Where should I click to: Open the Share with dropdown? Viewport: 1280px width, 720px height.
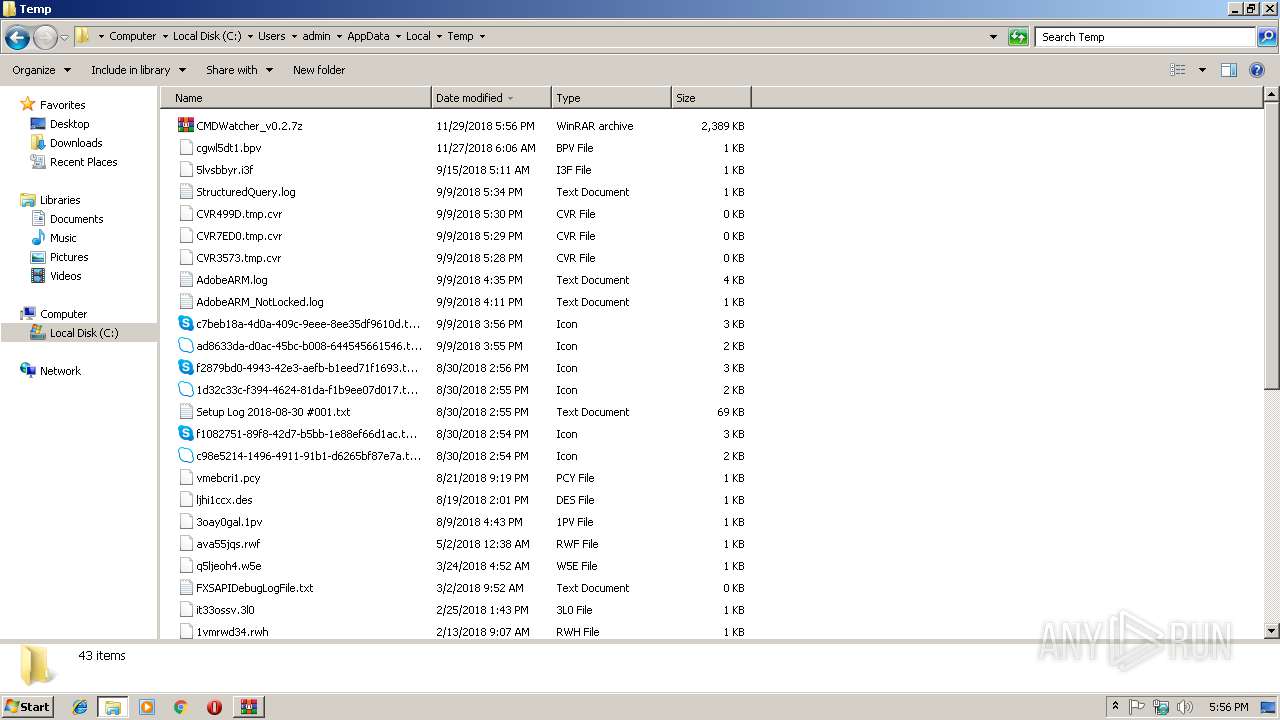239,70
